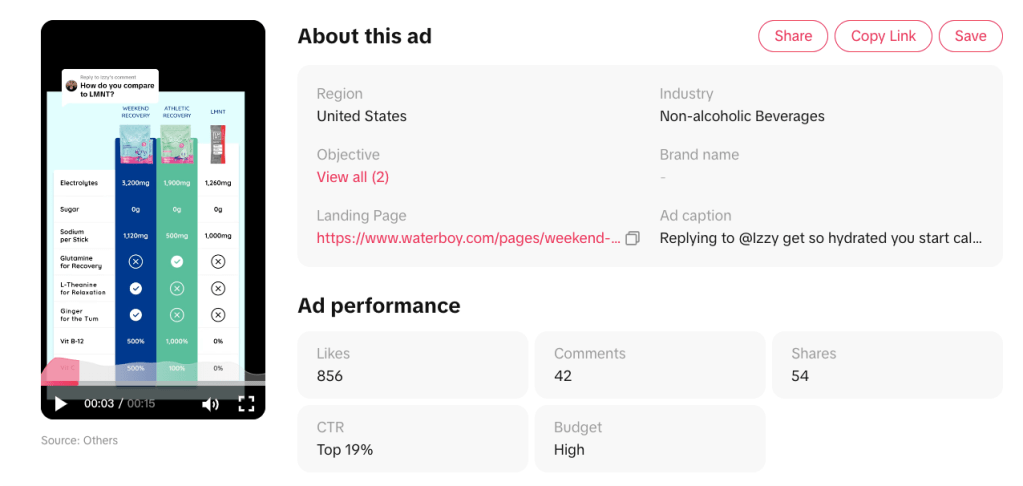This screenshot has width=1023, height=486.
Task: Open the waterboy.com landing page link
Action: pos(468,238)
